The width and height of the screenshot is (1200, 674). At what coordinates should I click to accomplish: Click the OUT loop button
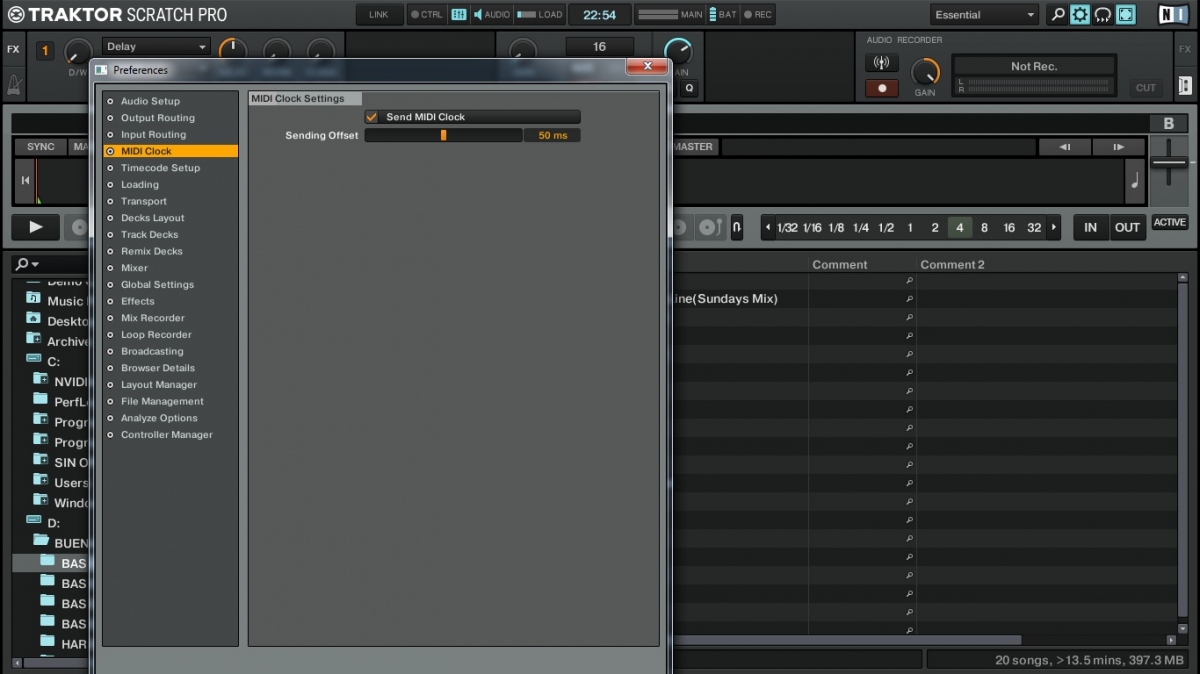tap(1127, 227)
